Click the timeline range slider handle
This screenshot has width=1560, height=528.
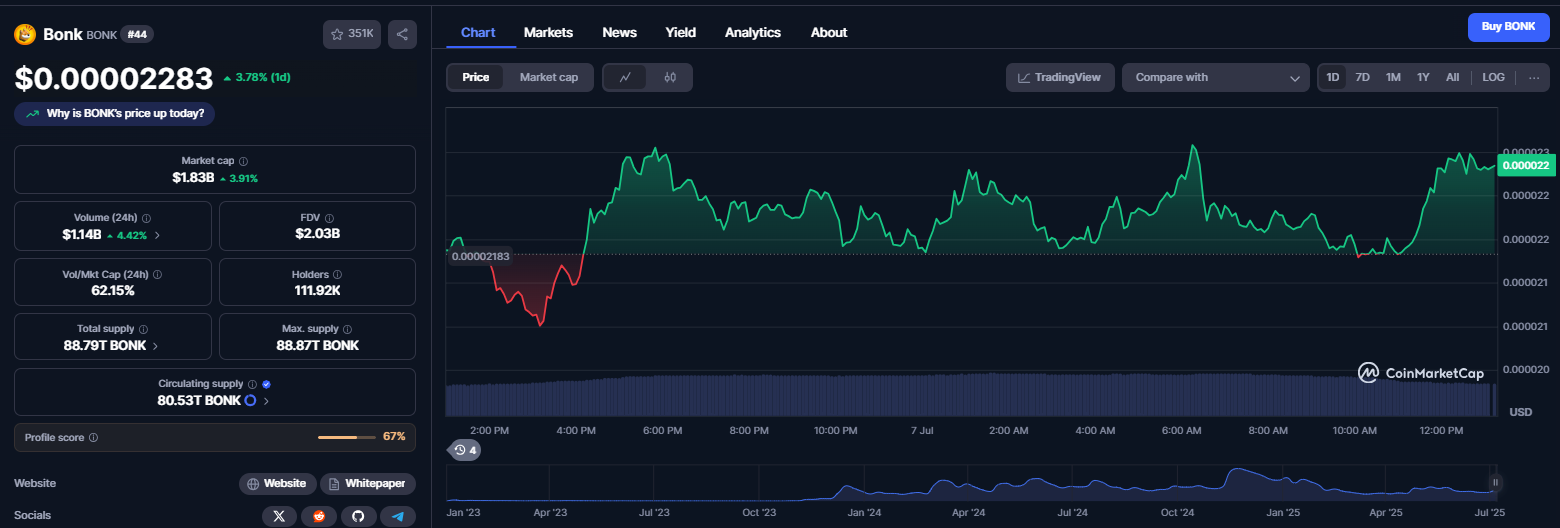click(x=1495, y=482)
